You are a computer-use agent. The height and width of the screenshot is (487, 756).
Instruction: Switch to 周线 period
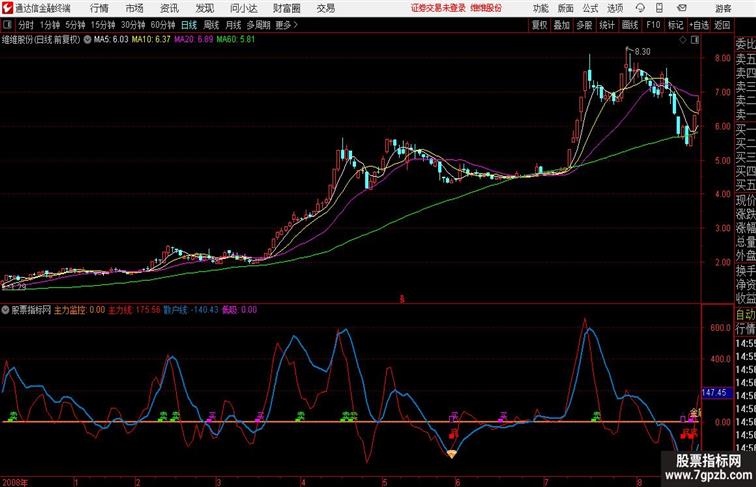(211, 25)
